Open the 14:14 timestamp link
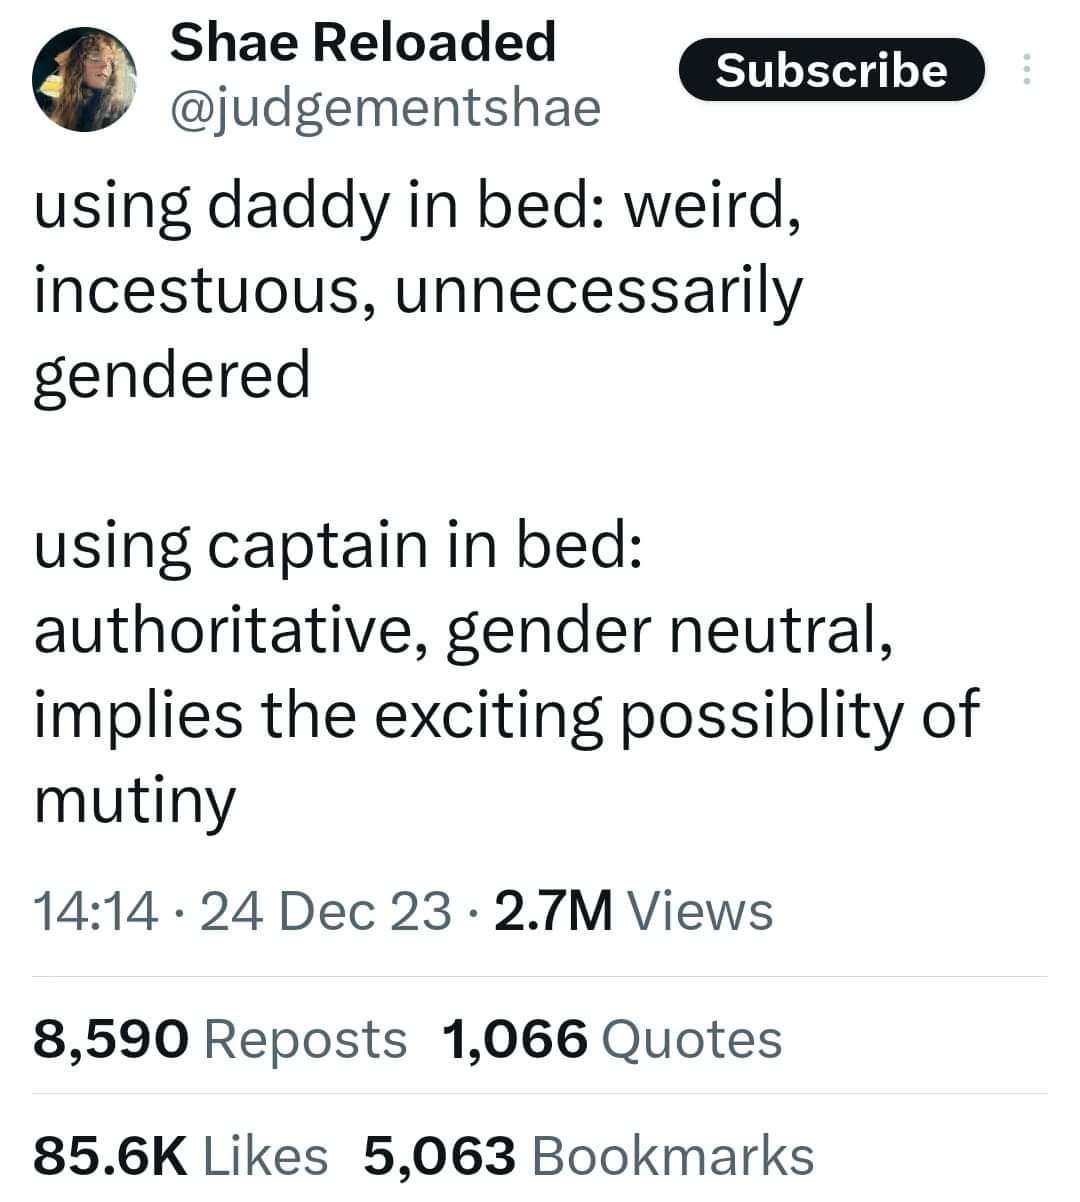Viewport: 1080px width, 1202px height. pyautogui.click(x=96, y=912)
